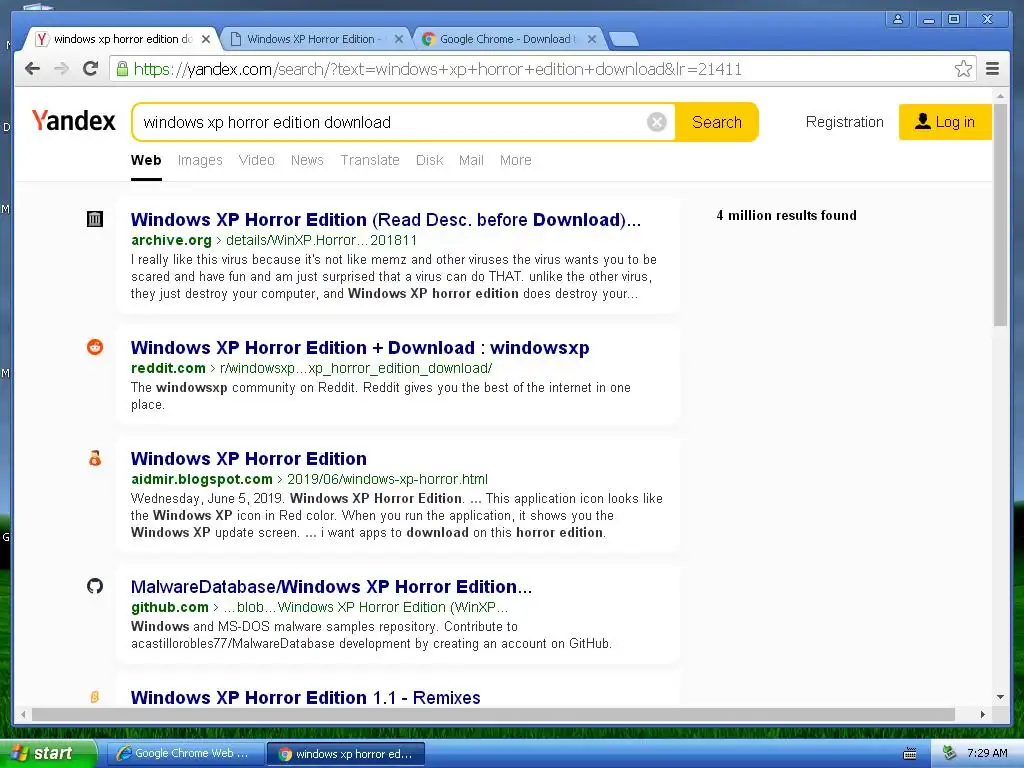1024x768 pixels.
Task: Switch to Video search results
Action: [x=257, y=160]
